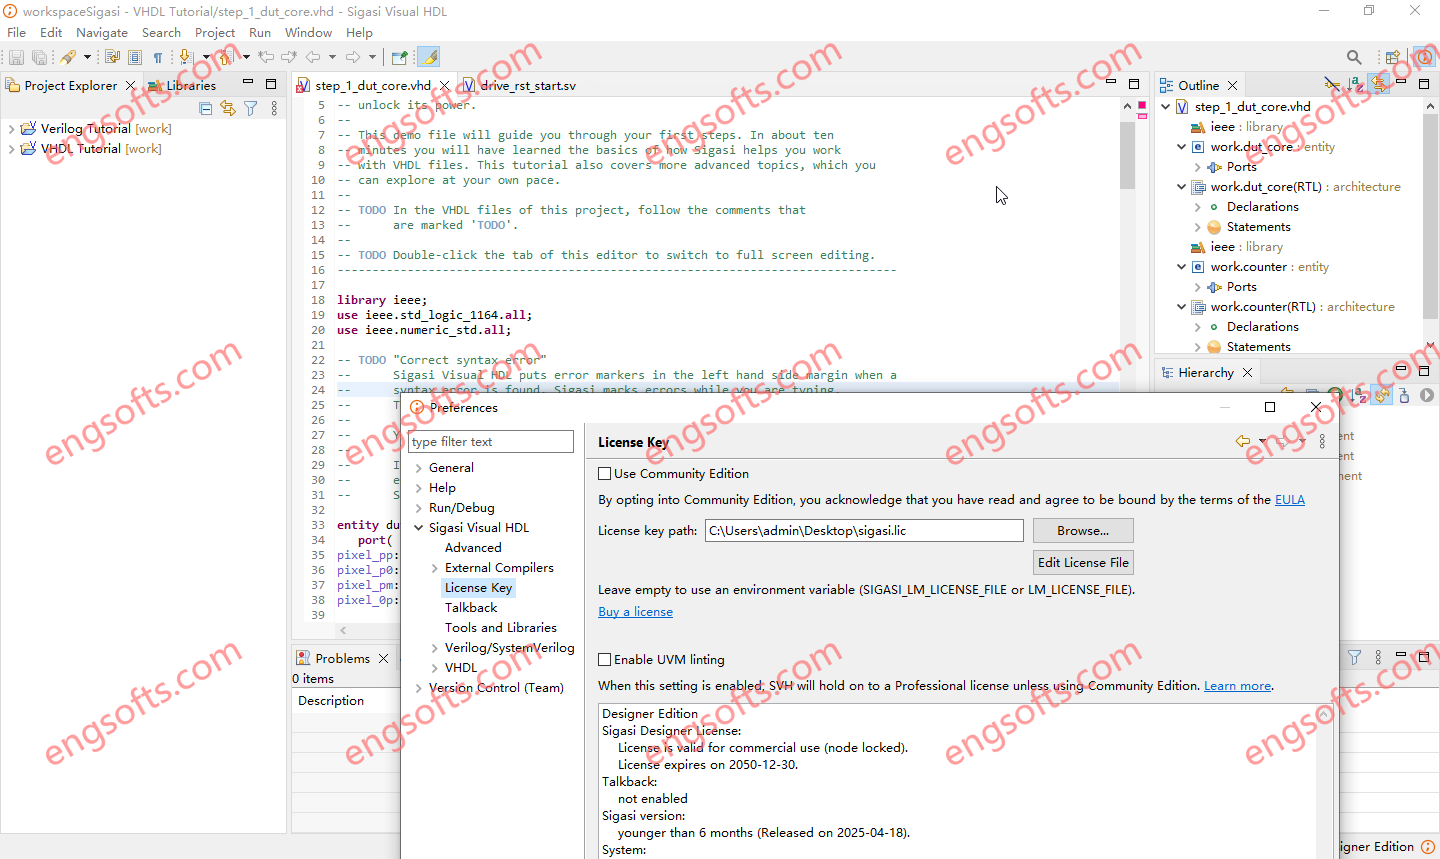This screenshot has height=859, width=1440.
Task: Collapse All in Project Explorer
Action: (206, 108)
